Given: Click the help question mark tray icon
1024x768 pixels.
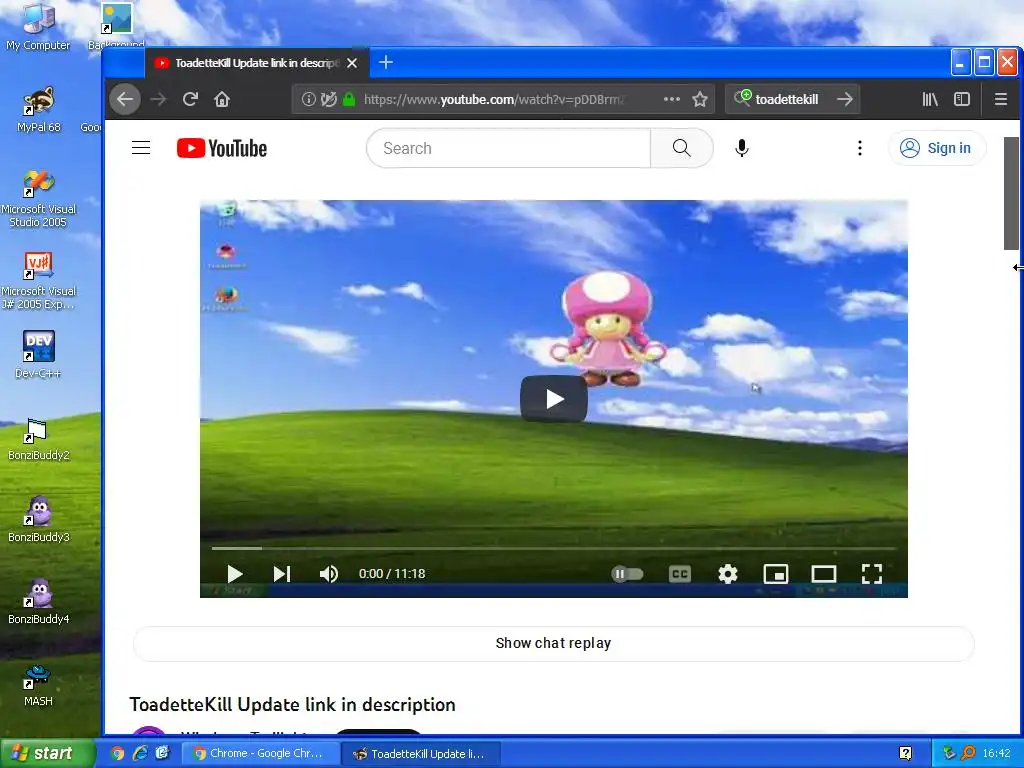Looking at the screenshot, I should tap(906, 753).
